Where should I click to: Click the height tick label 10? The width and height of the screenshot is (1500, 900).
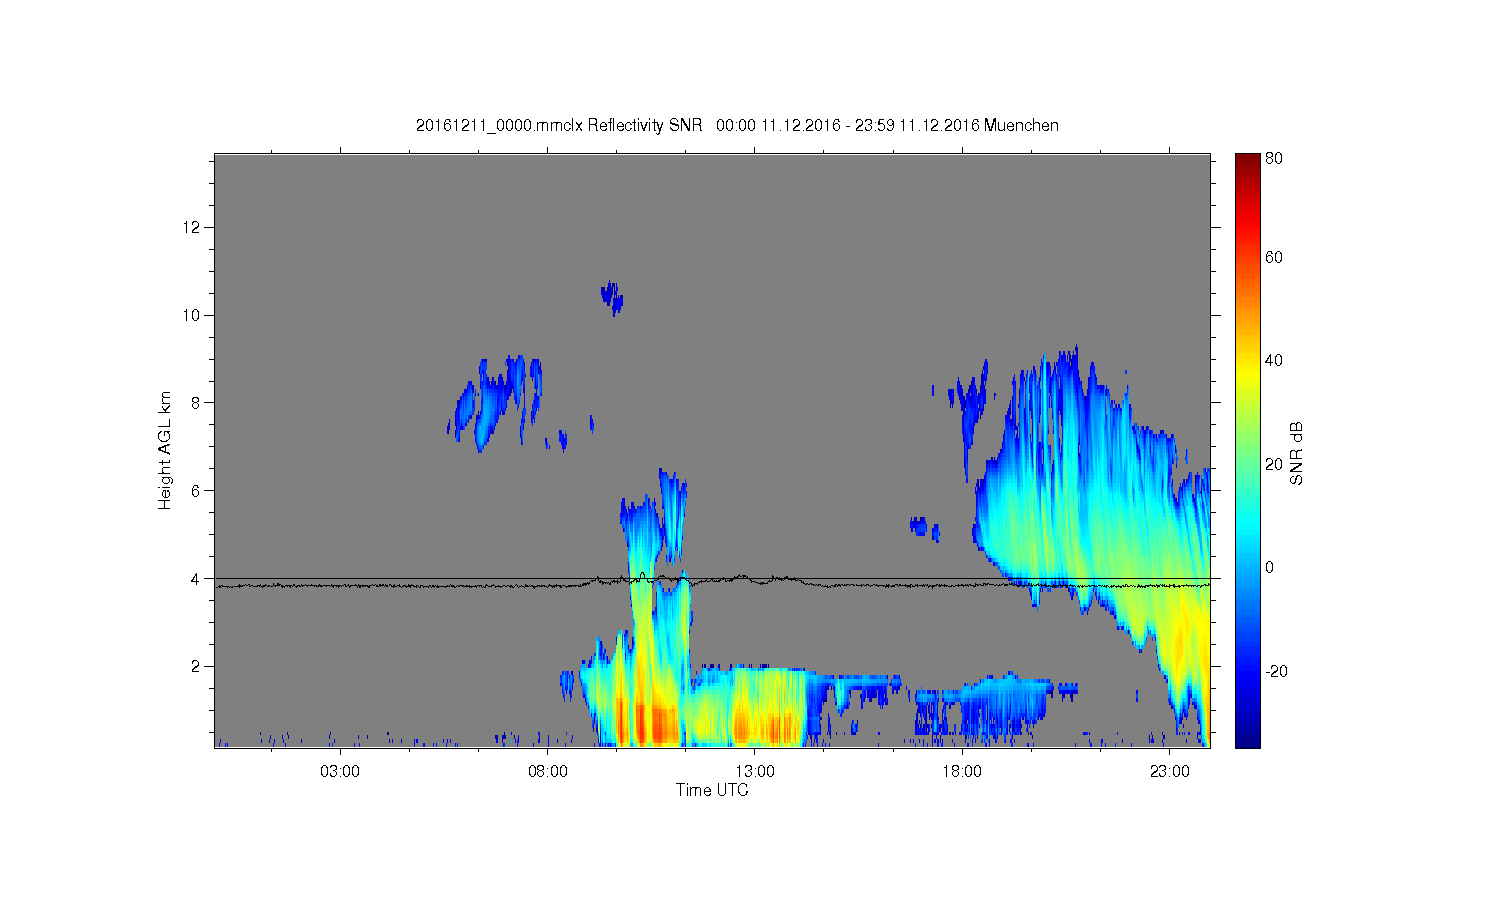192,315
